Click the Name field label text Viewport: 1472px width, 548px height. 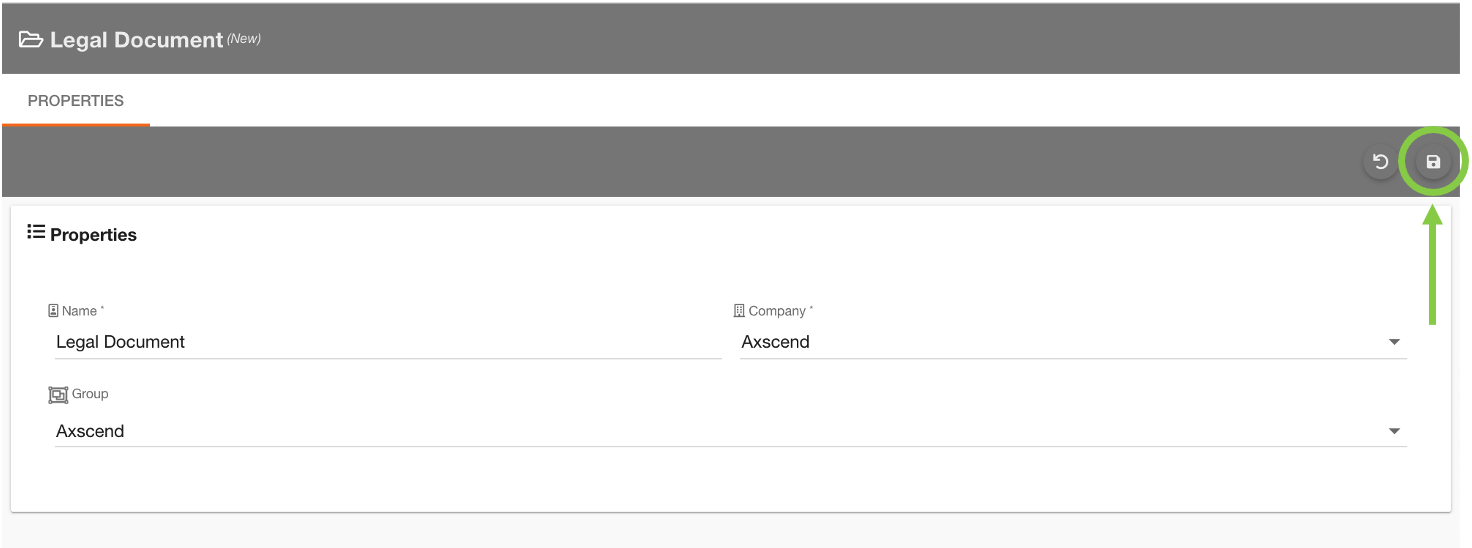tap(80, 311)
